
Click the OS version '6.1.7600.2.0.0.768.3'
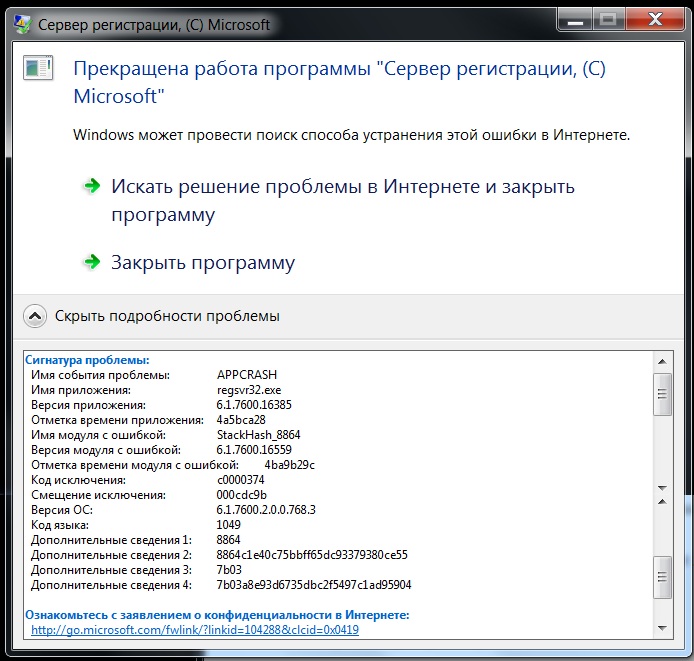tap(266, 510)
